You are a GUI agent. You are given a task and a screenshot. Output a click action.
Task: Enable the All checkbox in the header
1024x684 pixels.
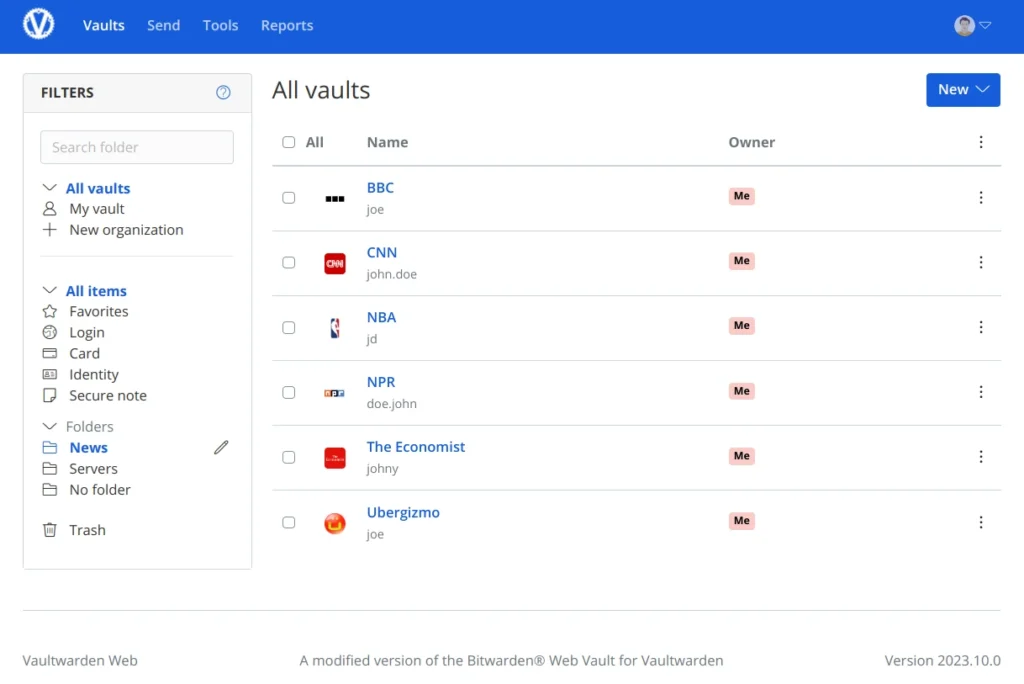pyautogui.click(x=289, y=142)
